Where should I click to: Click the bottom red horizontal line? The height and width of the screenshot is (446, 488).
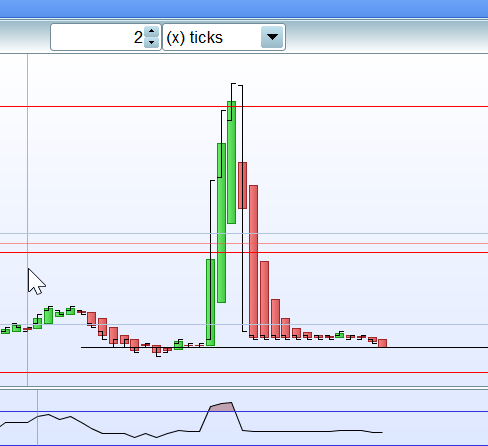pyautogui.click(x=244, y=372)
